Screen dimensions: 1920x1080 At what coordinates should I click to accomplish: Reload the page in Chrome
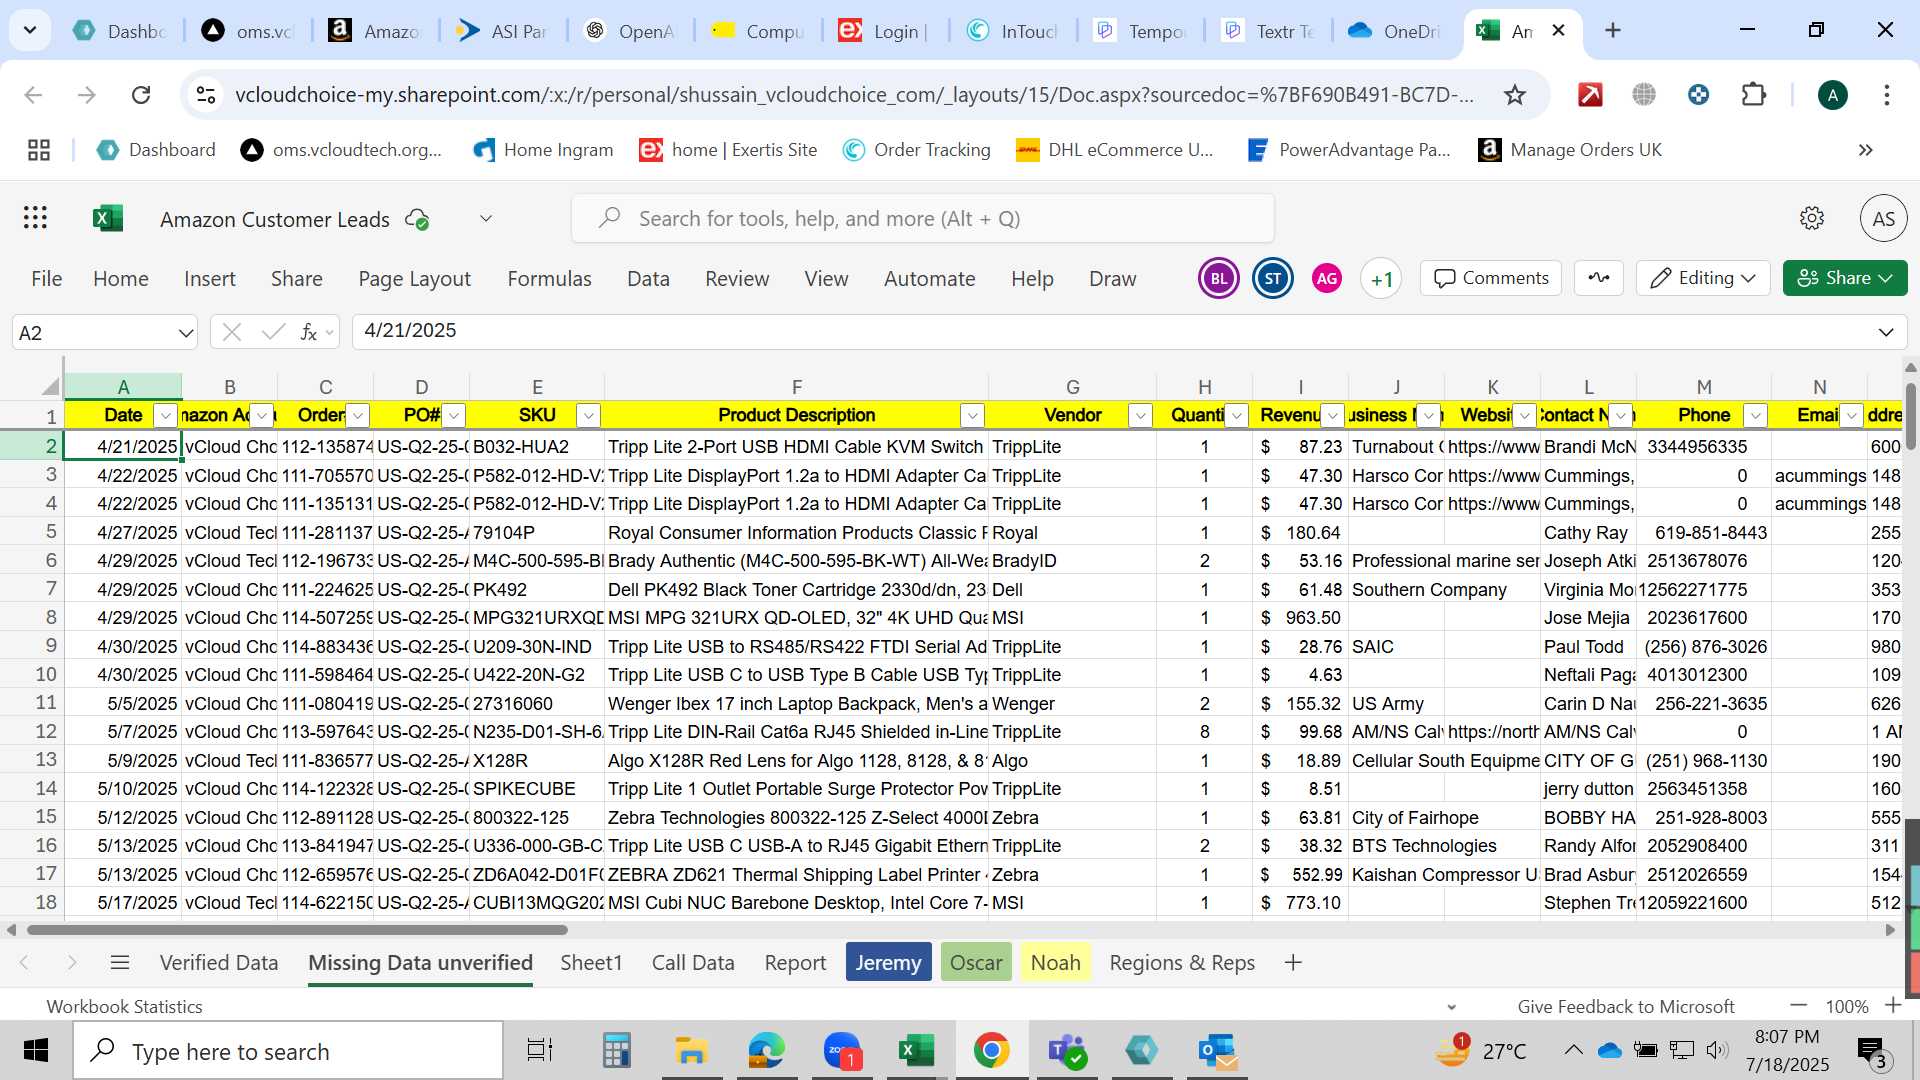pos(141,95)
